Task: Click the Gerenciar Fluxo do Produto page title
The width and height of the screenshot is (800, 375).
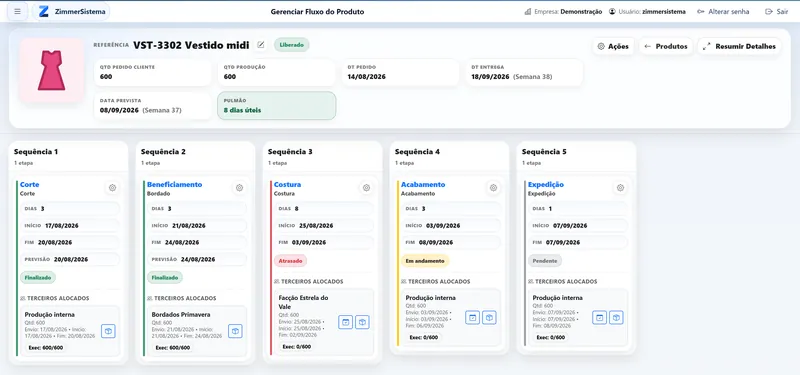Action: point(317,12)
